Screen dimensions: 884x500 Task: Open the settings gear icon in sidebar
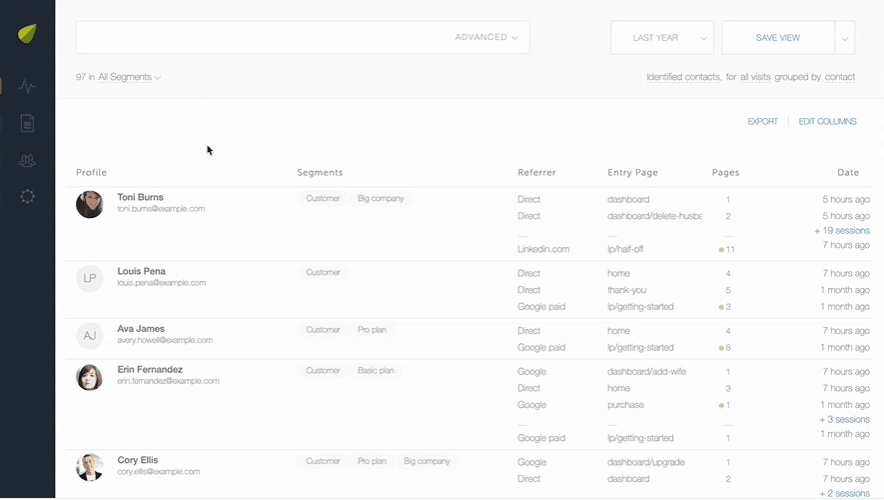(27, 197)
